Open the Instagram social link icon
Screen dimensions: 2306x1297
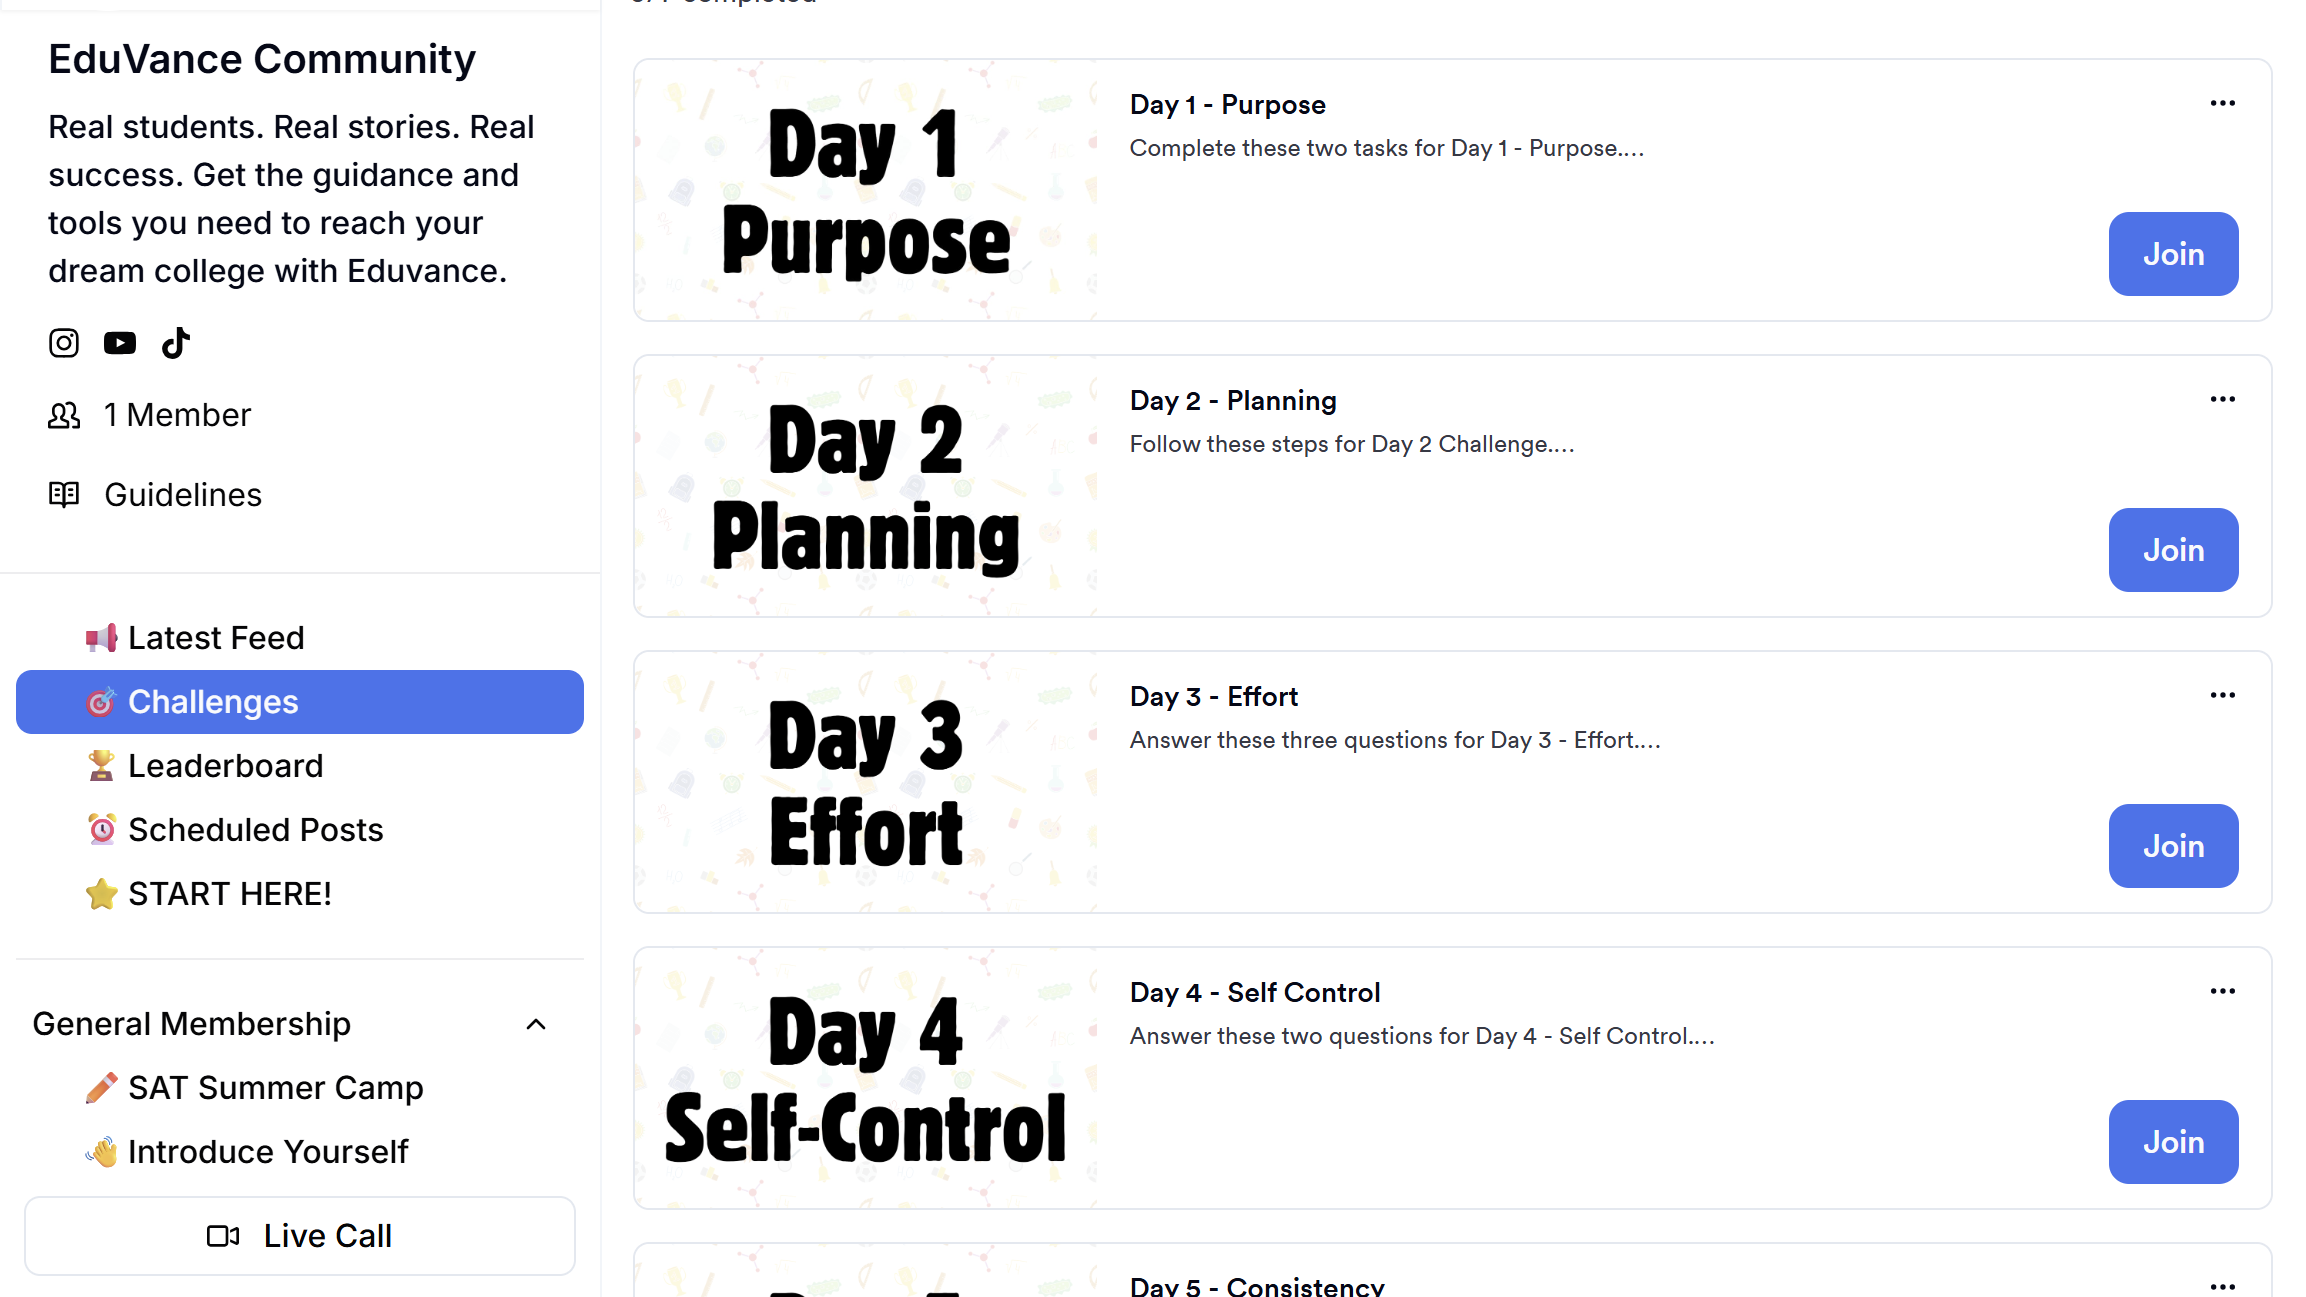tap(64, 343)
